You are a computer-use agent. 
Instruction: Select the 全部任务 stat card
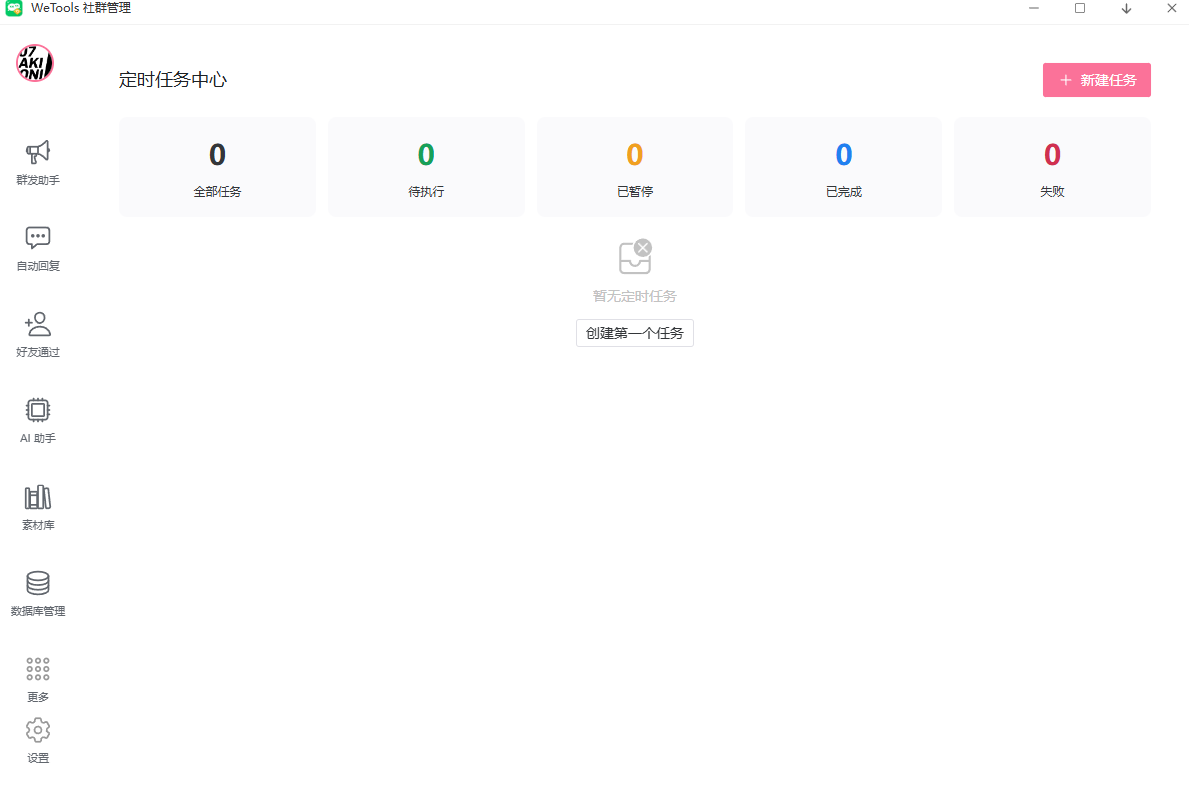coord(217,167)
